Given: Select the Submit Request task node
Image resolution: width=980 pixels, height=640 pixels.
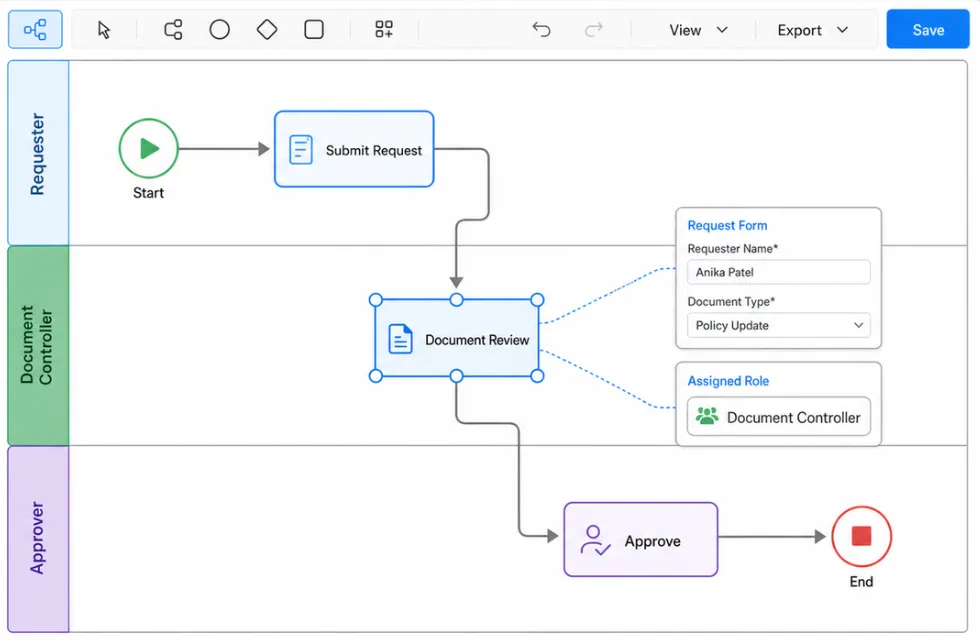Looking at the screenshot, I should 354,149.
